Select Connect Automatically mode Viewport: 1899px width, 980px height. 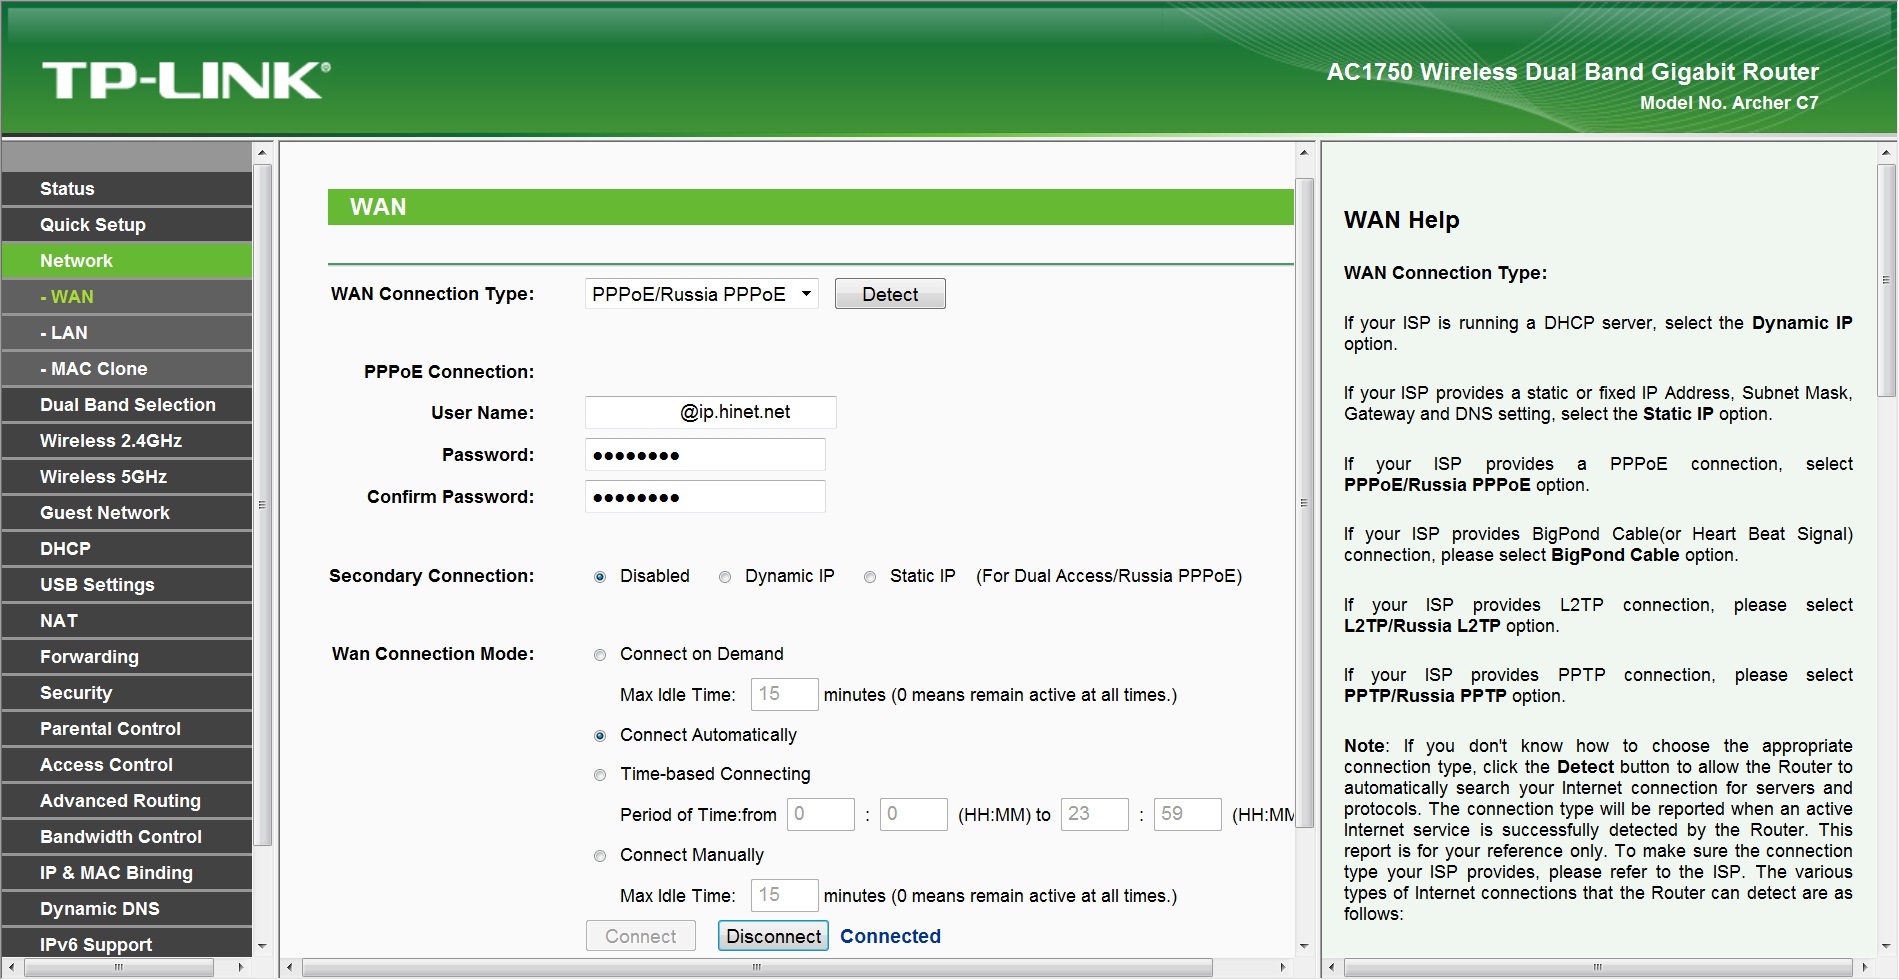(600, 736)
